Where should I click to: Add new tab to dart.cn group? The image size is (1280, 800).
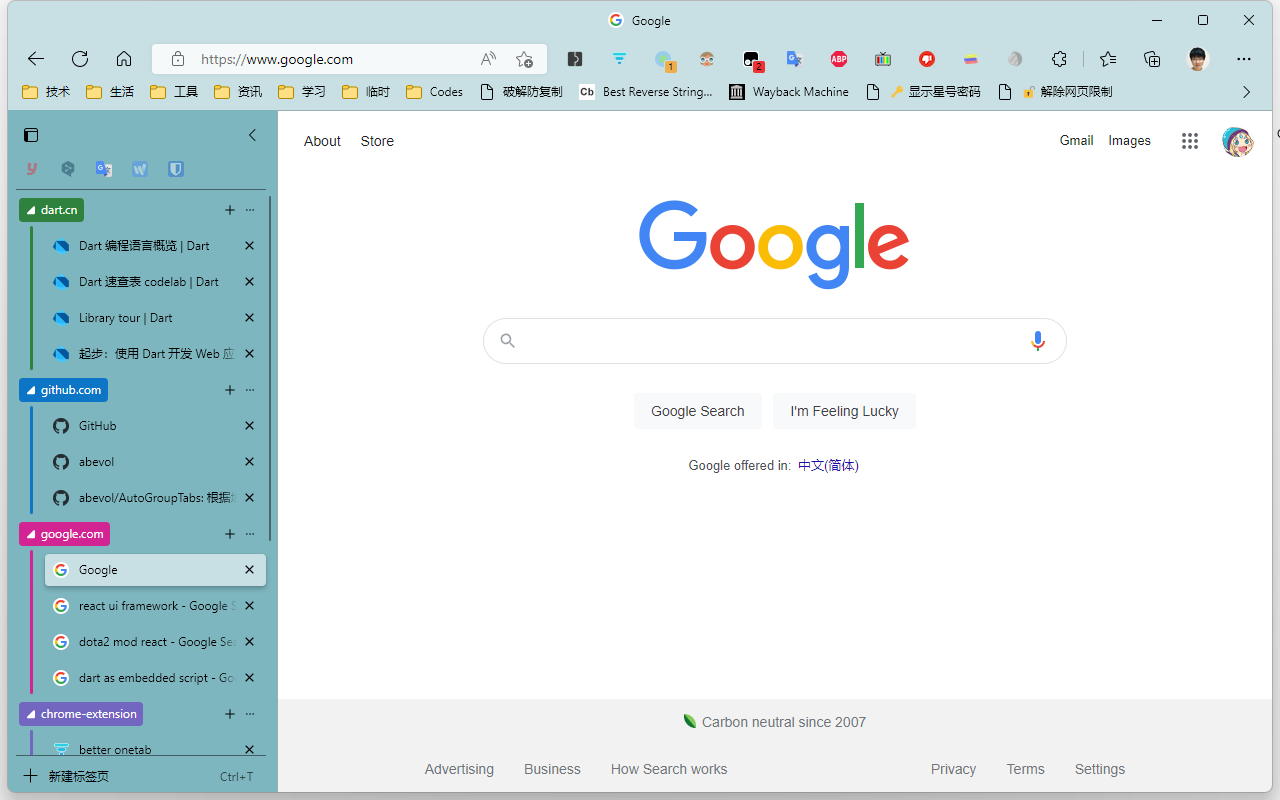click(x=230, y=210)
